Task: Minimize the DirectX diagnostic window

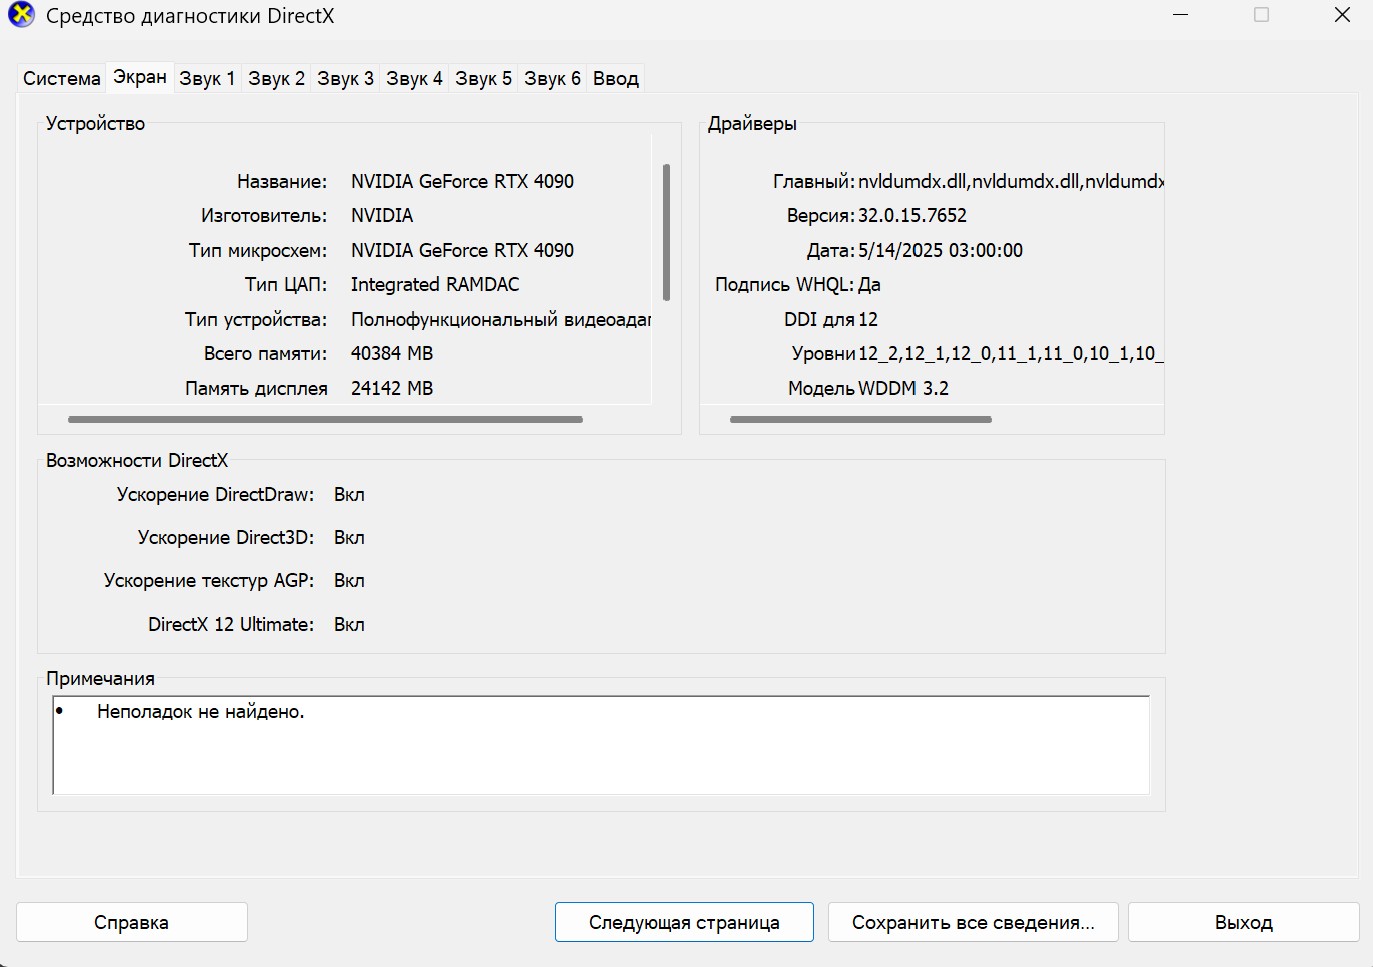Action: click(1180, 15)
